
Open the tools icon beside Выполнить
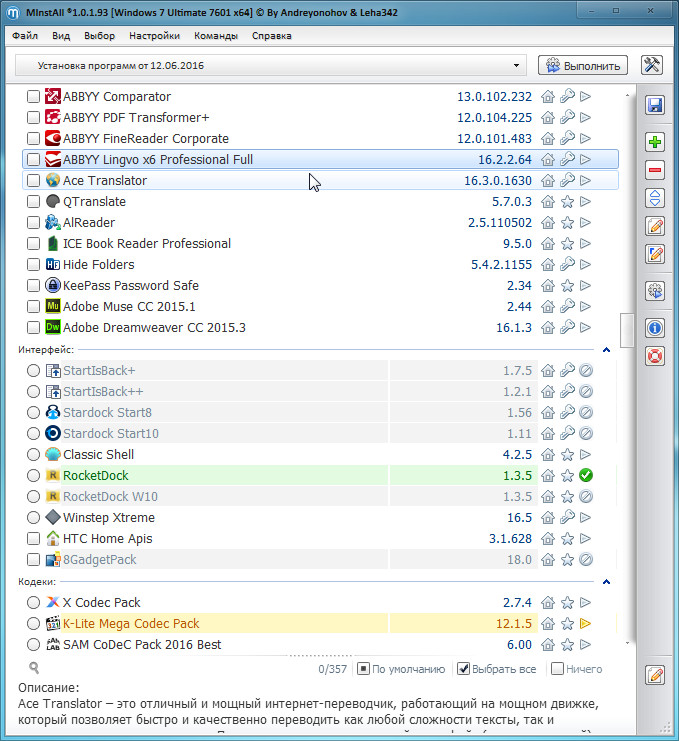[652, 65]
